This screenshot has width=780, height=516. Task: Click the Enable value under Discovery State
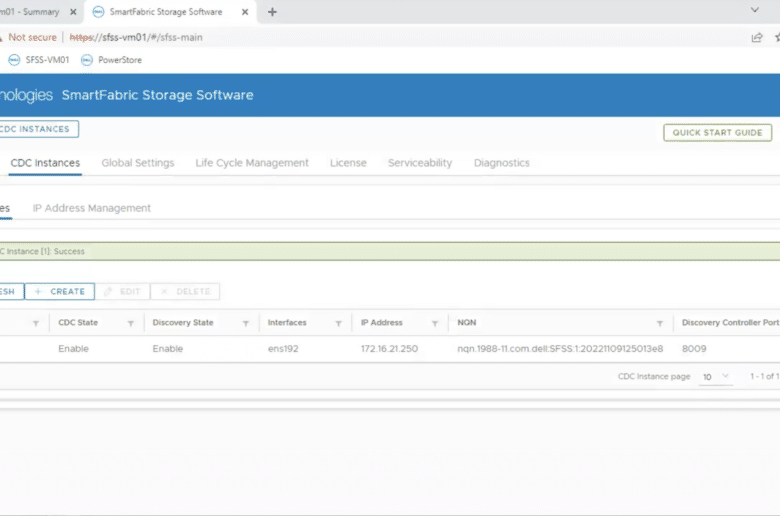point(168,349)
